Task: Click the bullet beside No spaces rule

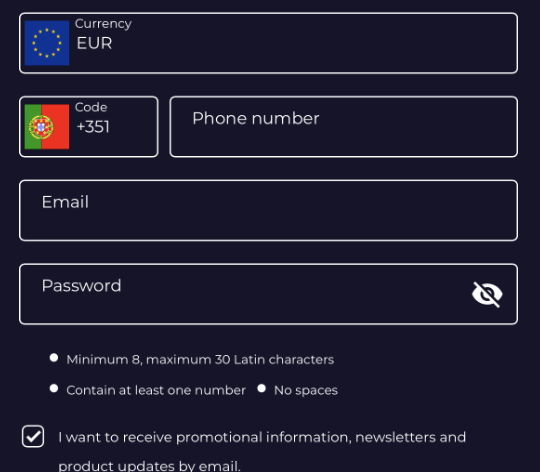Action: click(261, 388)
